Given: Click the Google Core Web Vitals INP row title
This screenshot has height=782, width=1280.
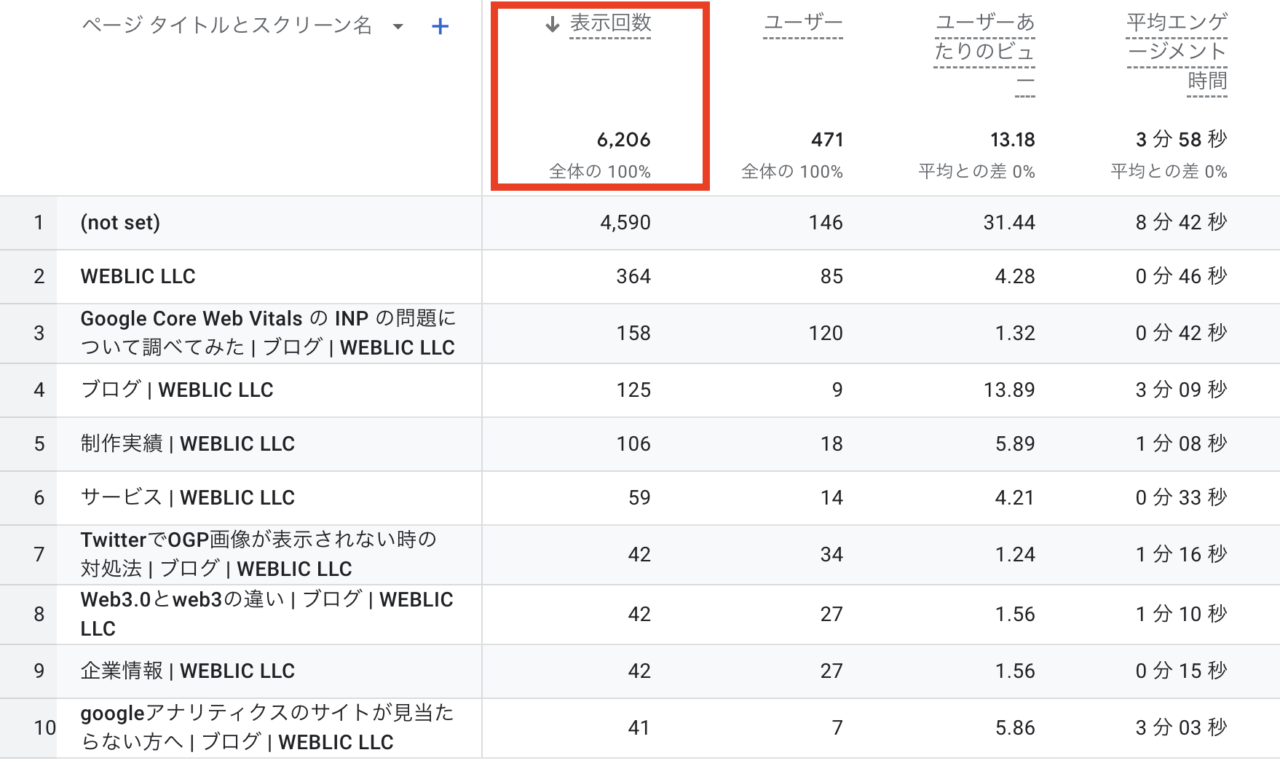Looking at the screenshot, I should pos(268,333).
